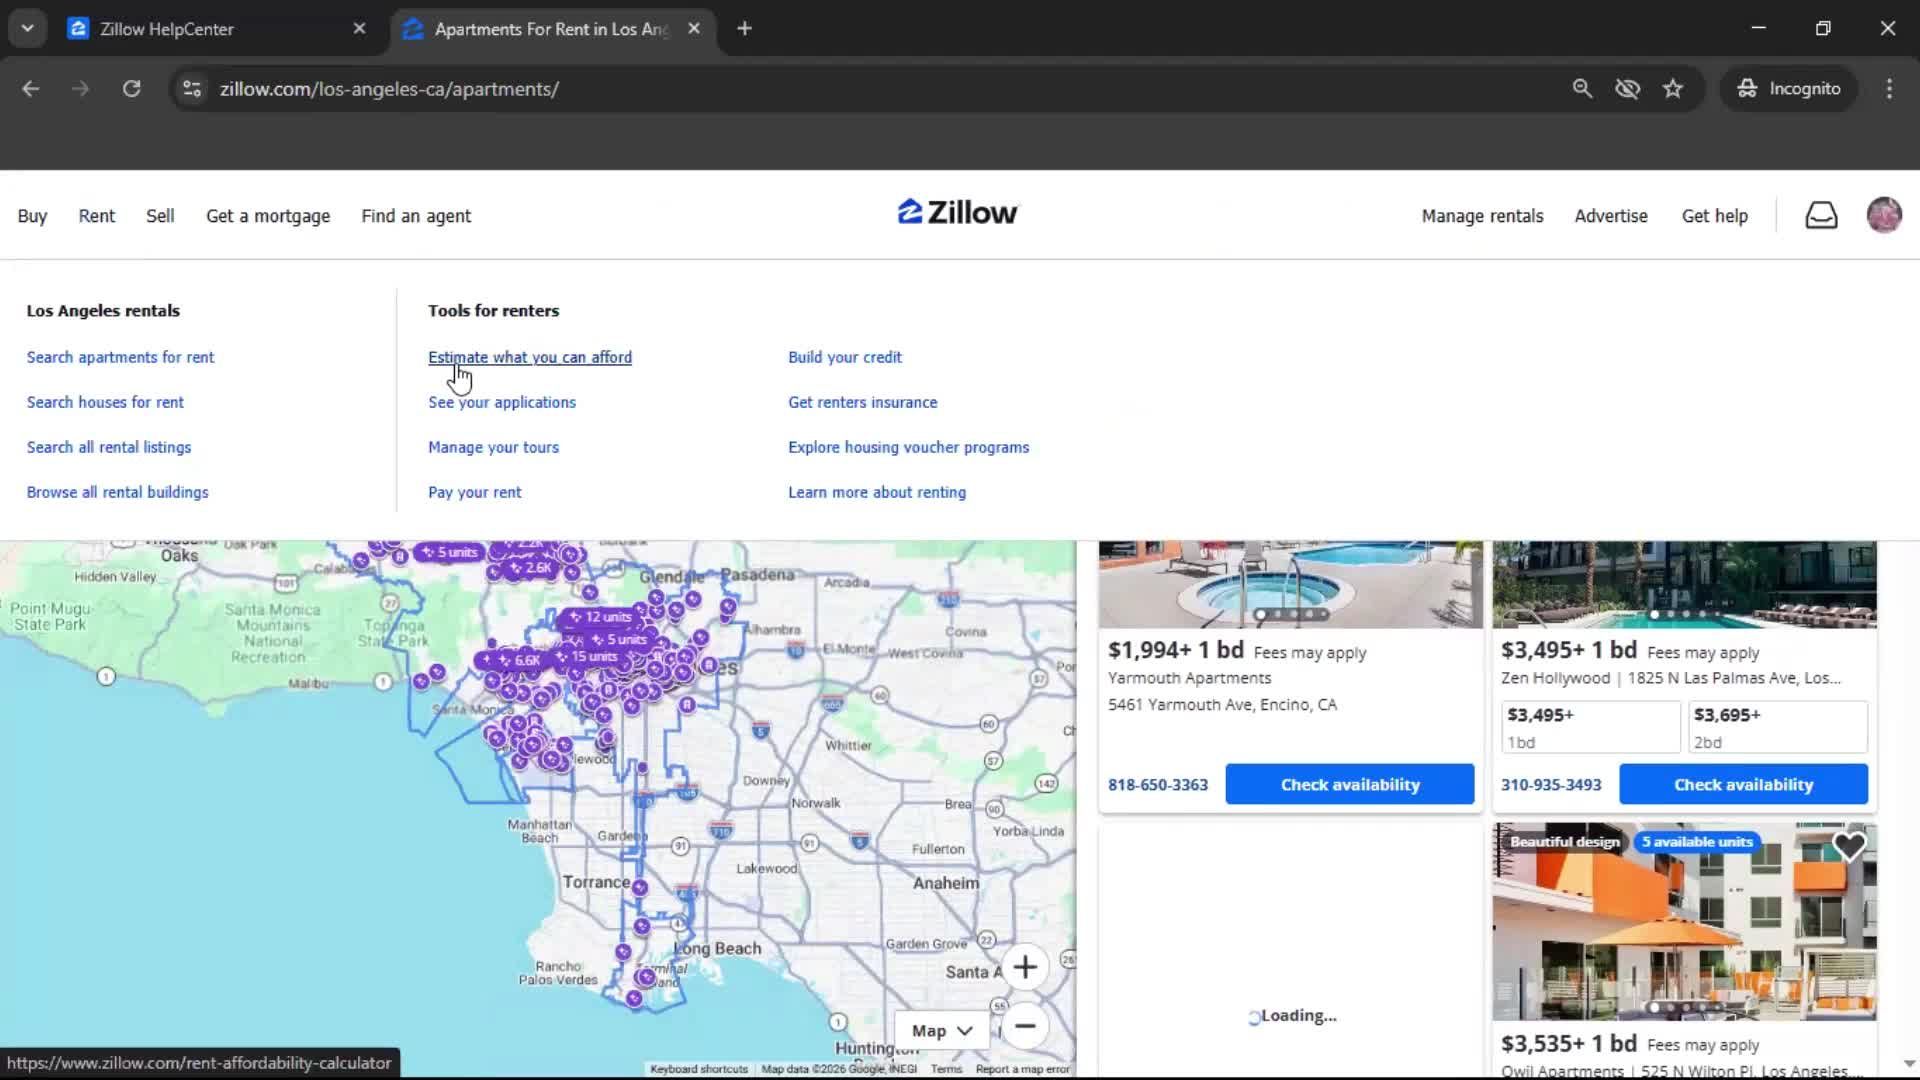Toggle the save heart on Qwil Apartments
1920x1080 pixels.
coord(1849,846)
